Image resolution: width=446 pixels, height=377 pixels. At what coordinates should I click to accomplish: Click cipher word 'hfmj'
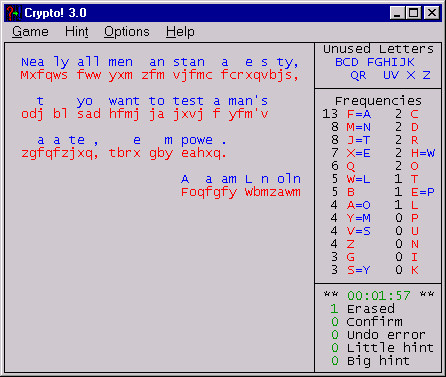pos(124,114)
